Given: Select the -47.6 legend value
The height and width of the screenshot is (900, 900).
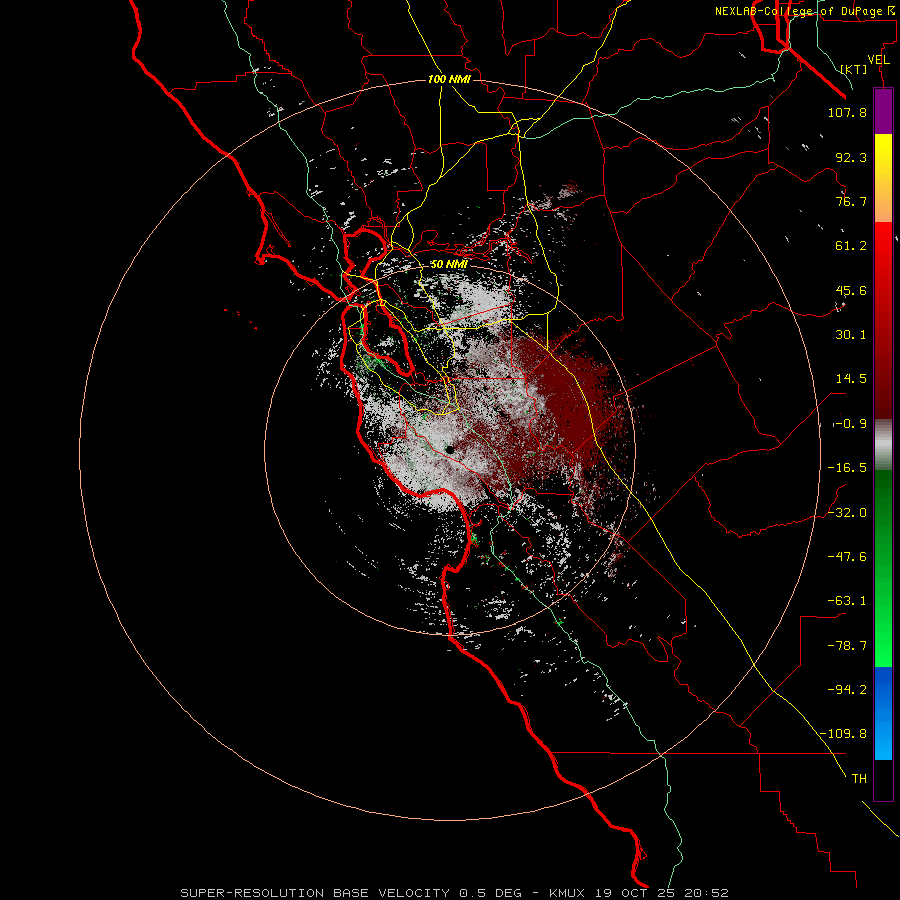Looking at the screenshot, I should 847,557.
